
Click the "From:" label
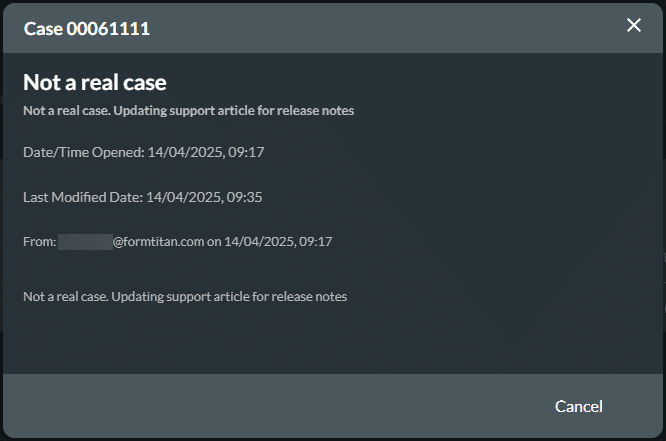coord(39,241)
